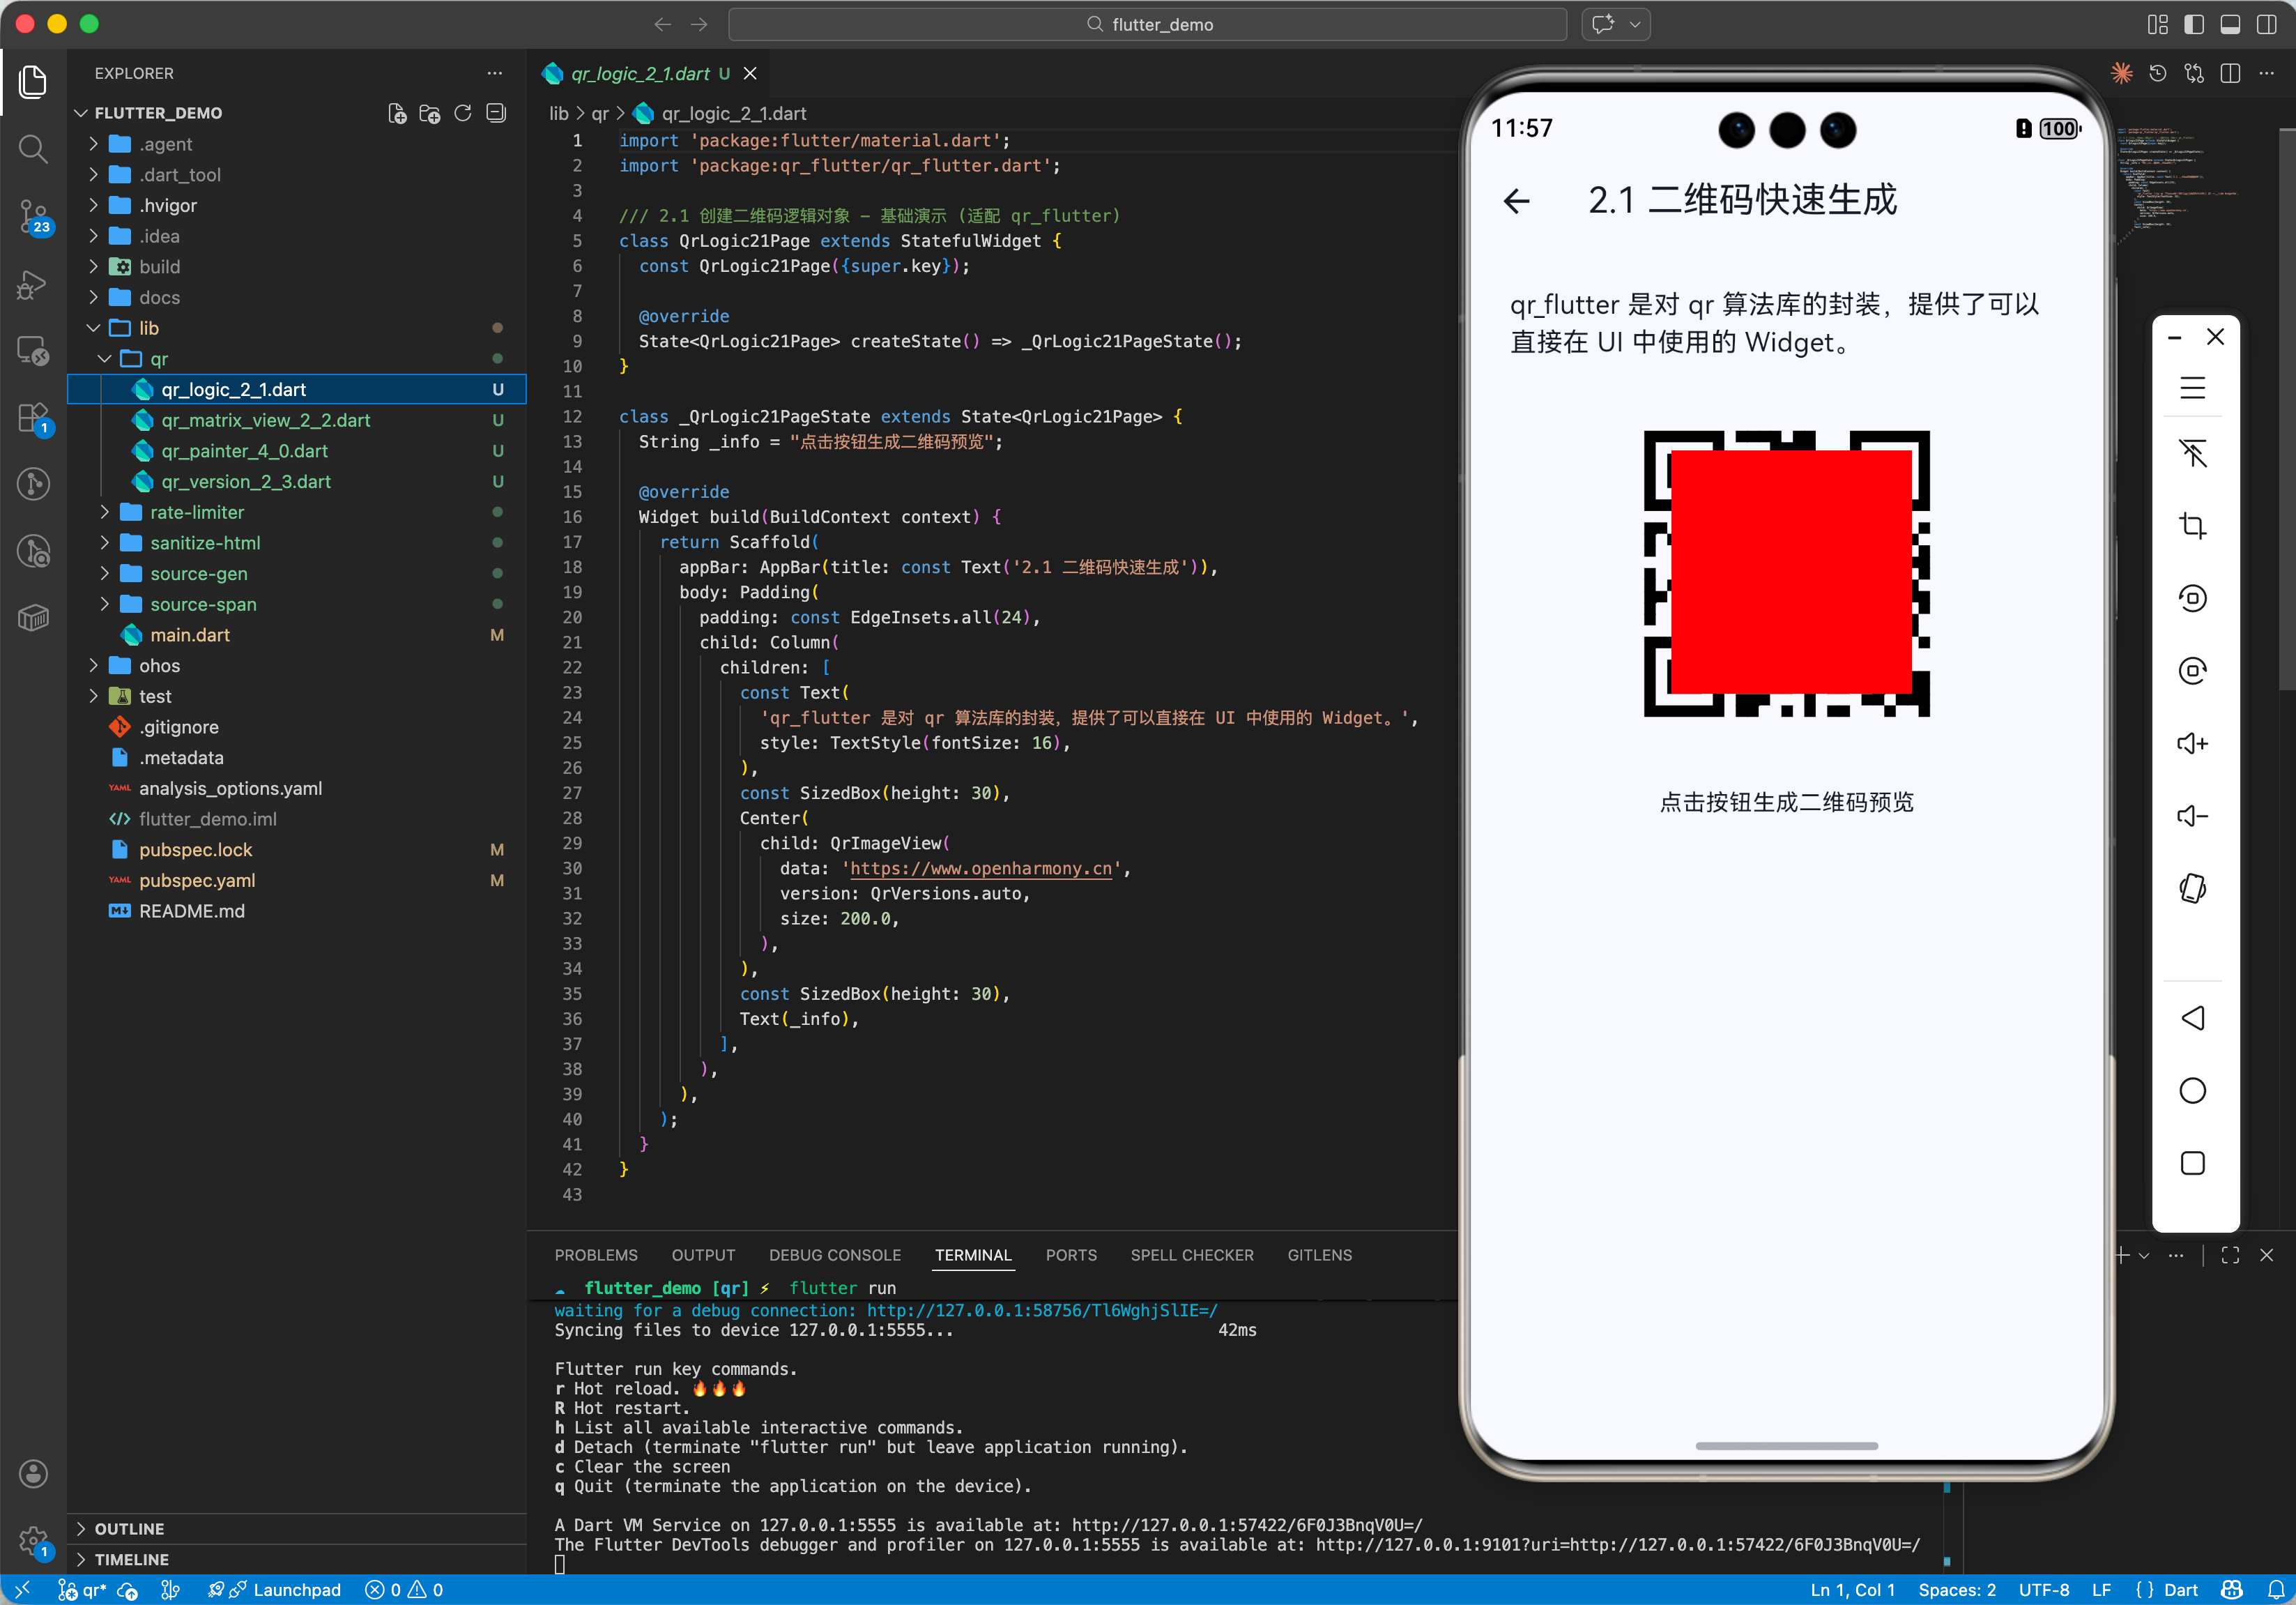2296x1605 pixels.
Task: Open the Extensions view icon
Action: 33,418
